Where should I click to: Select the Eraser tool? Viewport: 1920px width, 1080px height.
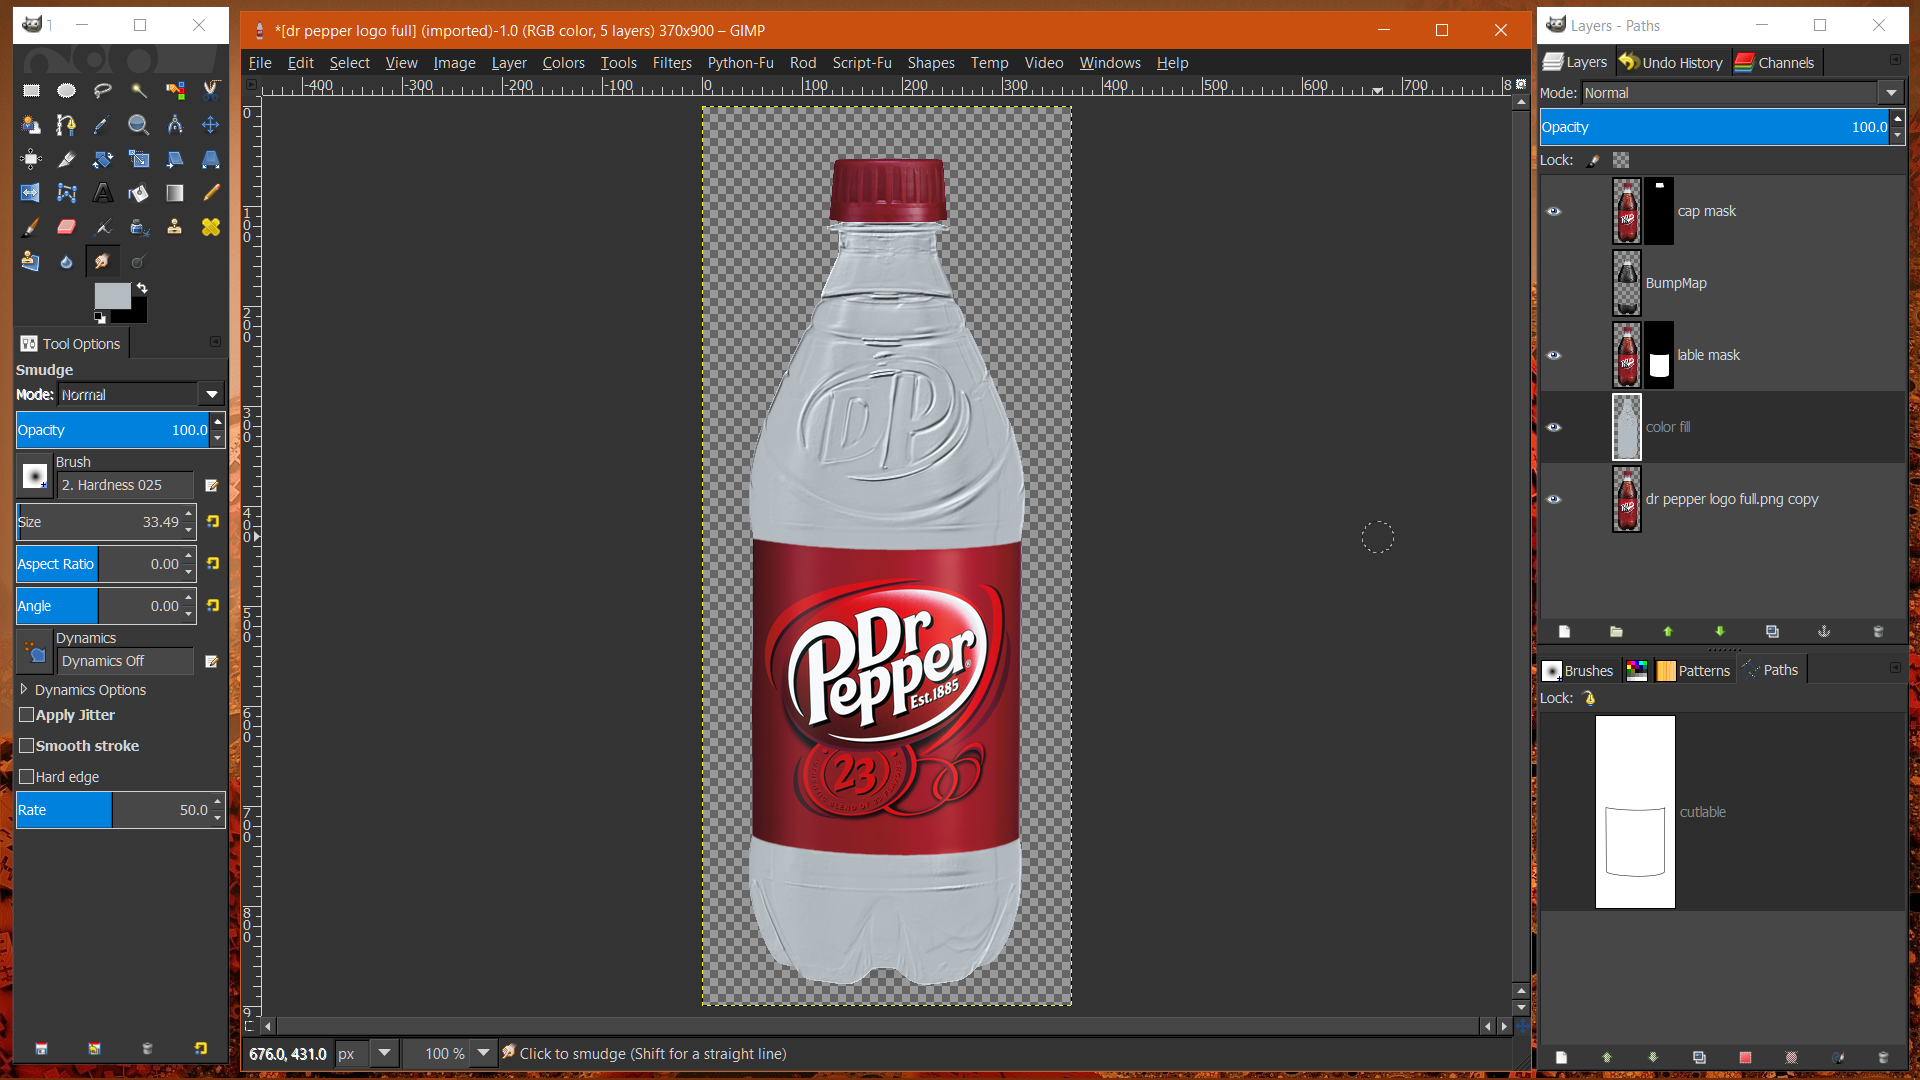pos(67,227)
